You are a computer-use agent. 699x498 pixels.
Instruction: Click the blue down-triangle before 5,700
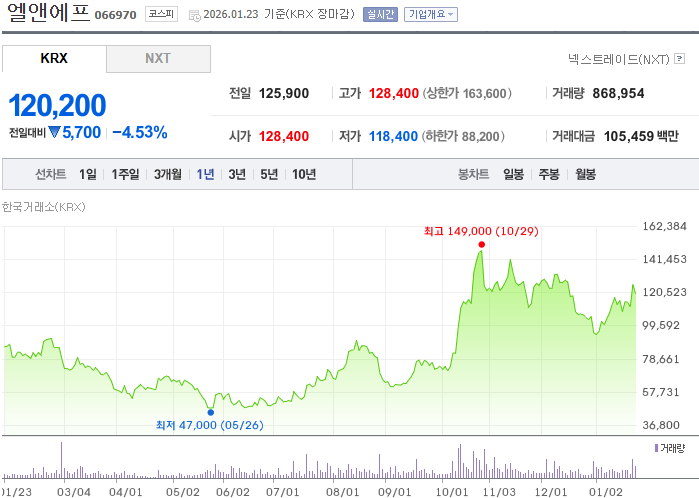pyautogui.click(x=54, y=132)
